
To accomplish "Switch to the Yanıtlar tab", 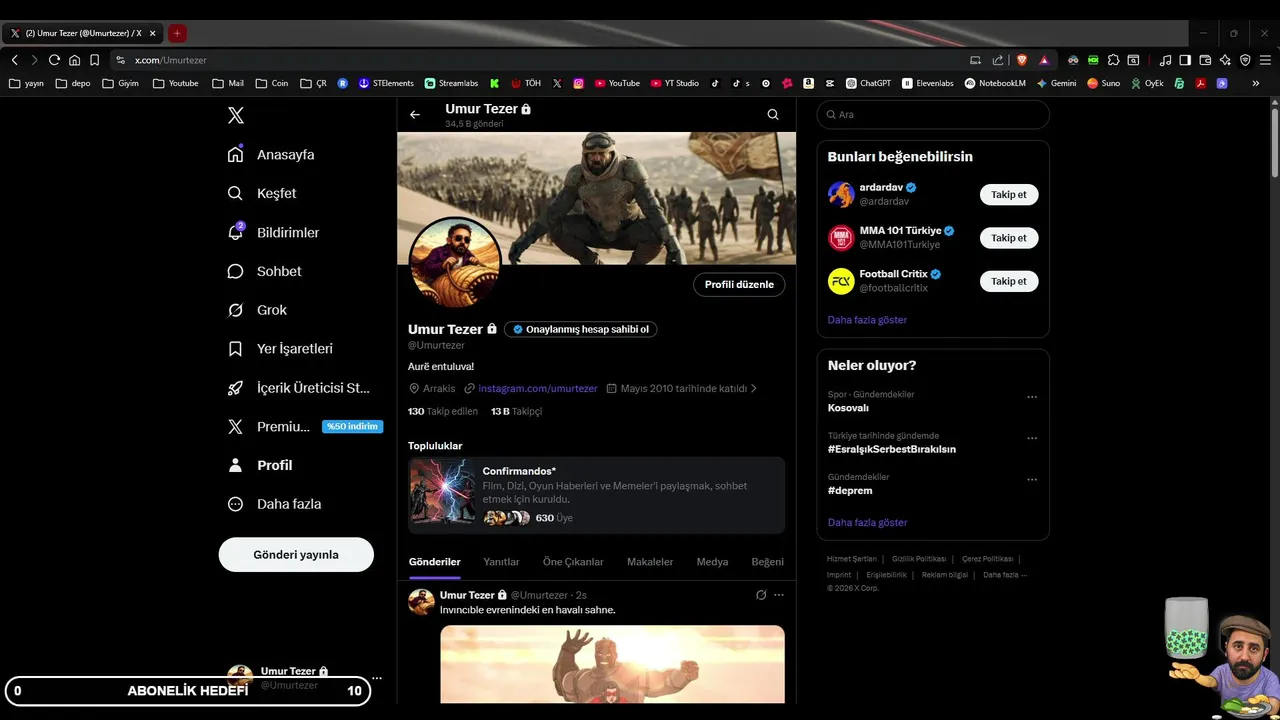I will [x=501, y=562].
